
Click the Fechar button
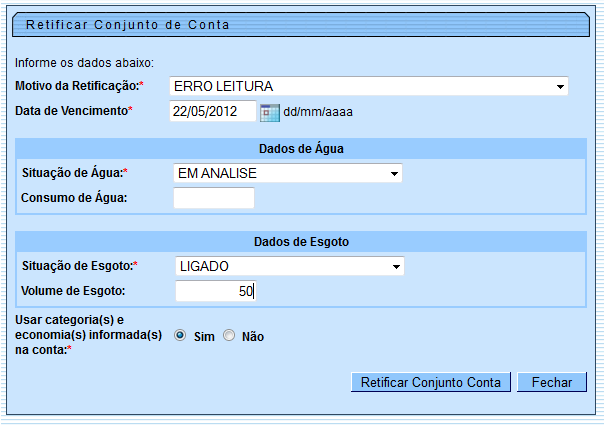point(552,382)
